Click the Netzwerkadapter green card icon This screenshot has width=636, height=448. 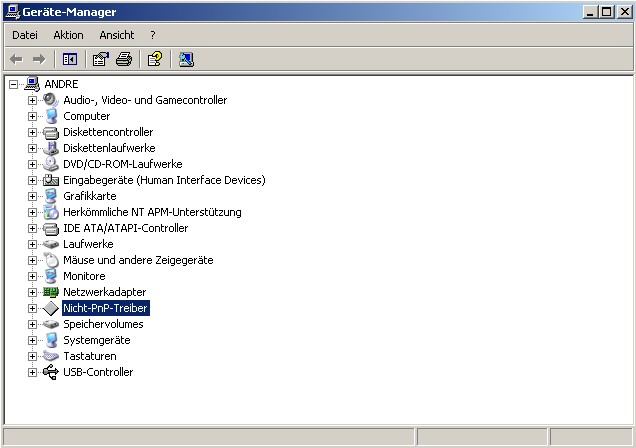coord(51,292)
